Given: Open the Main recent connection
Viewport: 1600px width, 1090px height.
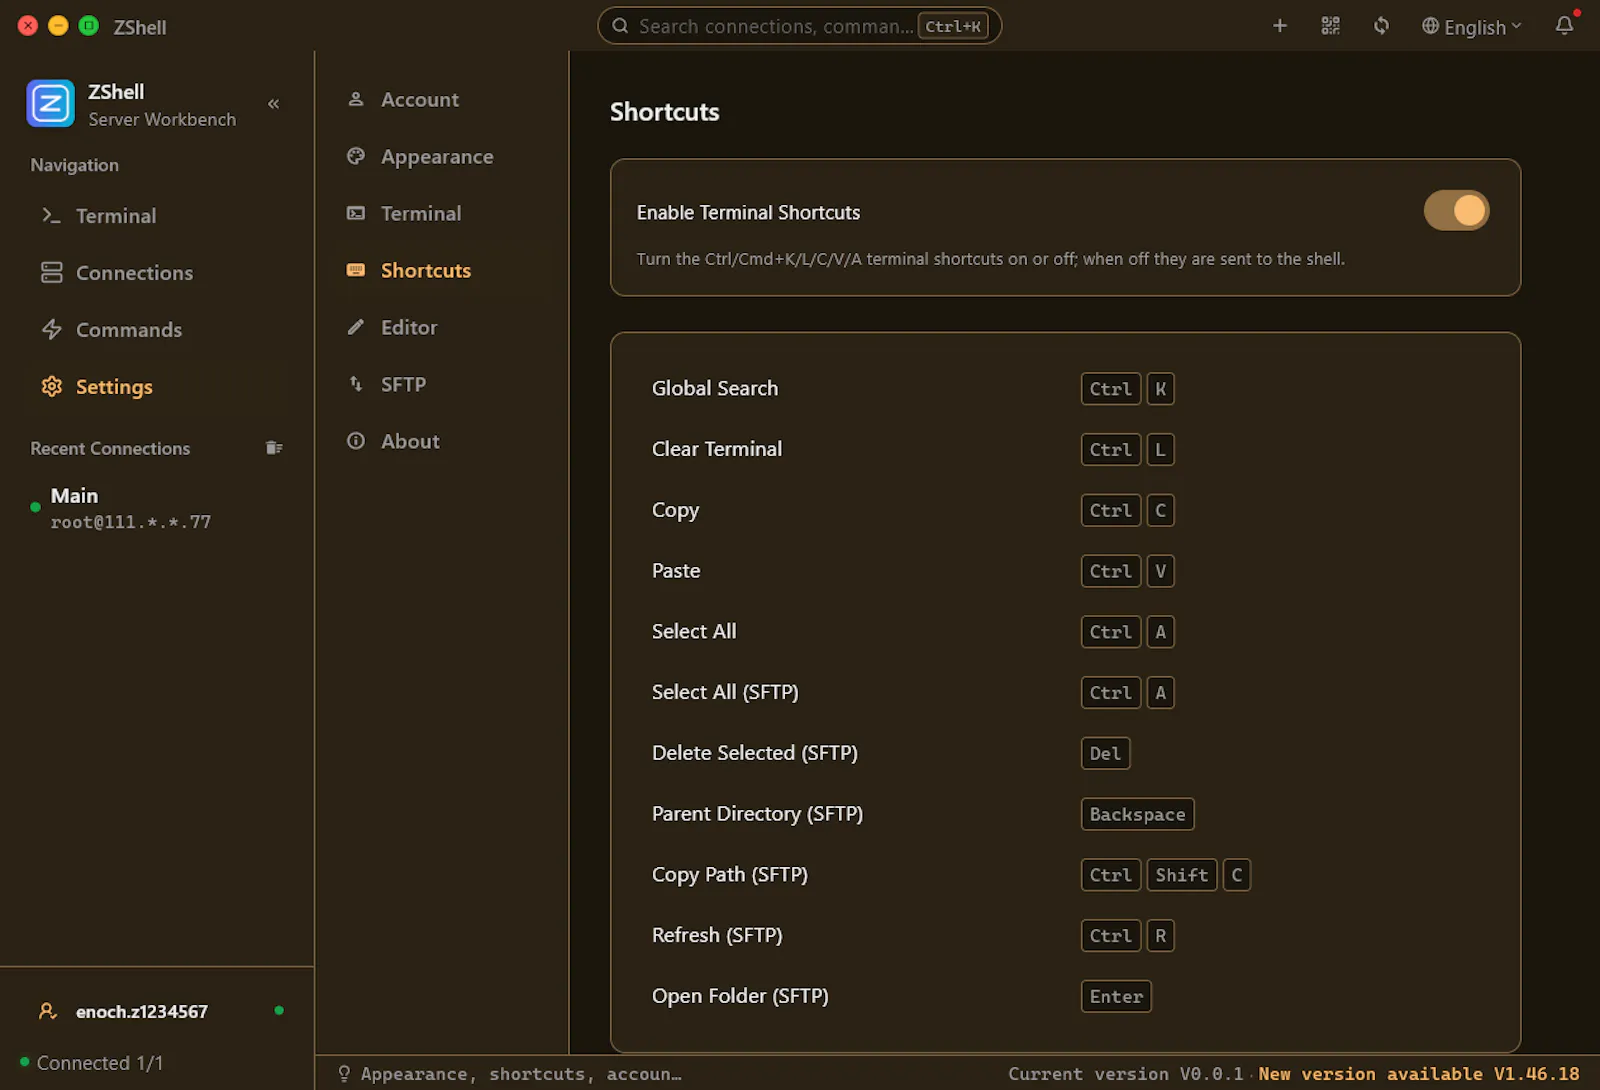Looking at the screenshot, I should [157, 508].
